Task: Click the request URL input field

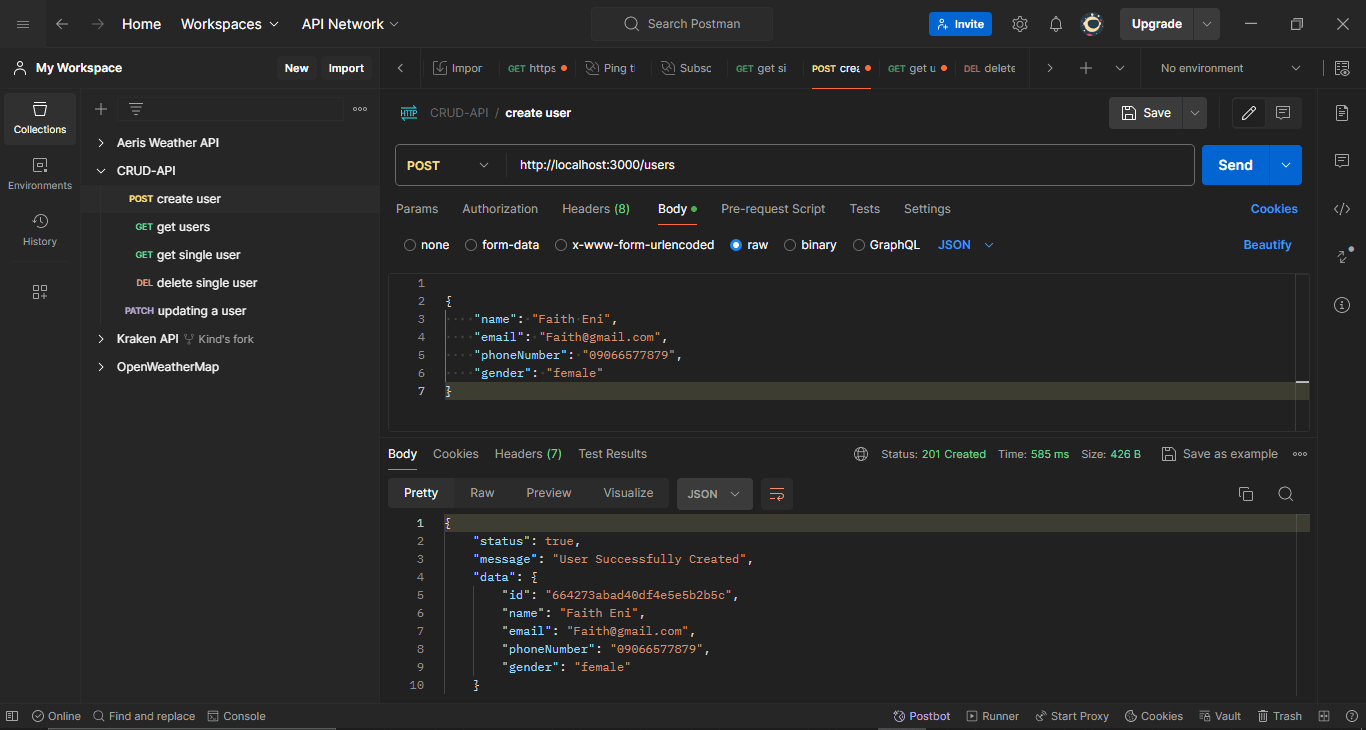Action: (x=850, y=165)
